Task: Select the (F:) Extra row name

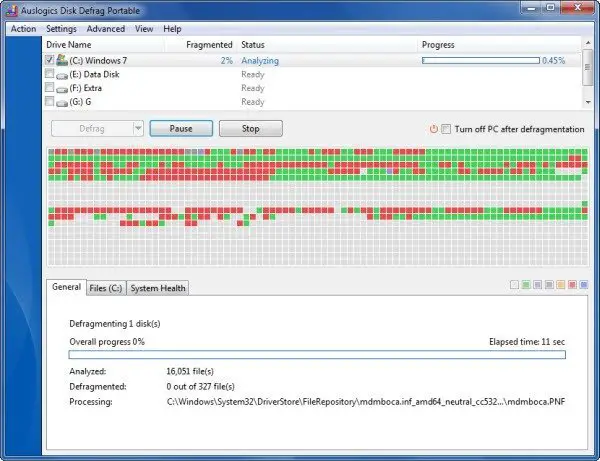Action: tap(86, 88)
